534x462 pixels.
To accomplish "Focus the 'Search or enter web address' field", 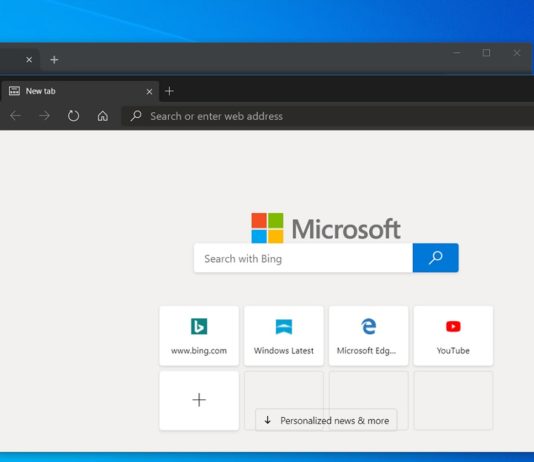I will click(x=327, y=116).
